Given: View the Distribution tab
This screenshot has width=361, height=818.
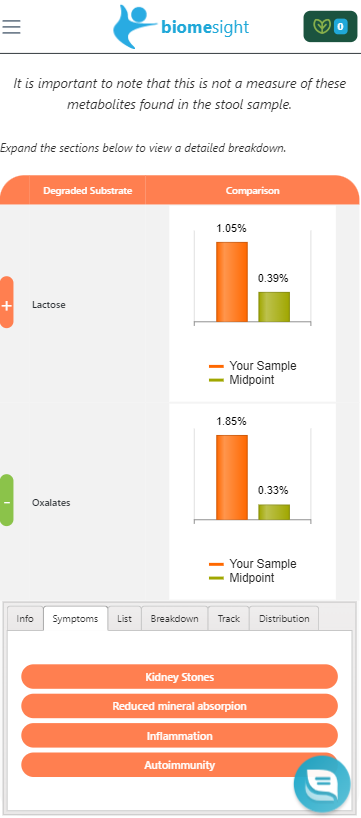Looking at the screenshot, I should tap(284, 619).
